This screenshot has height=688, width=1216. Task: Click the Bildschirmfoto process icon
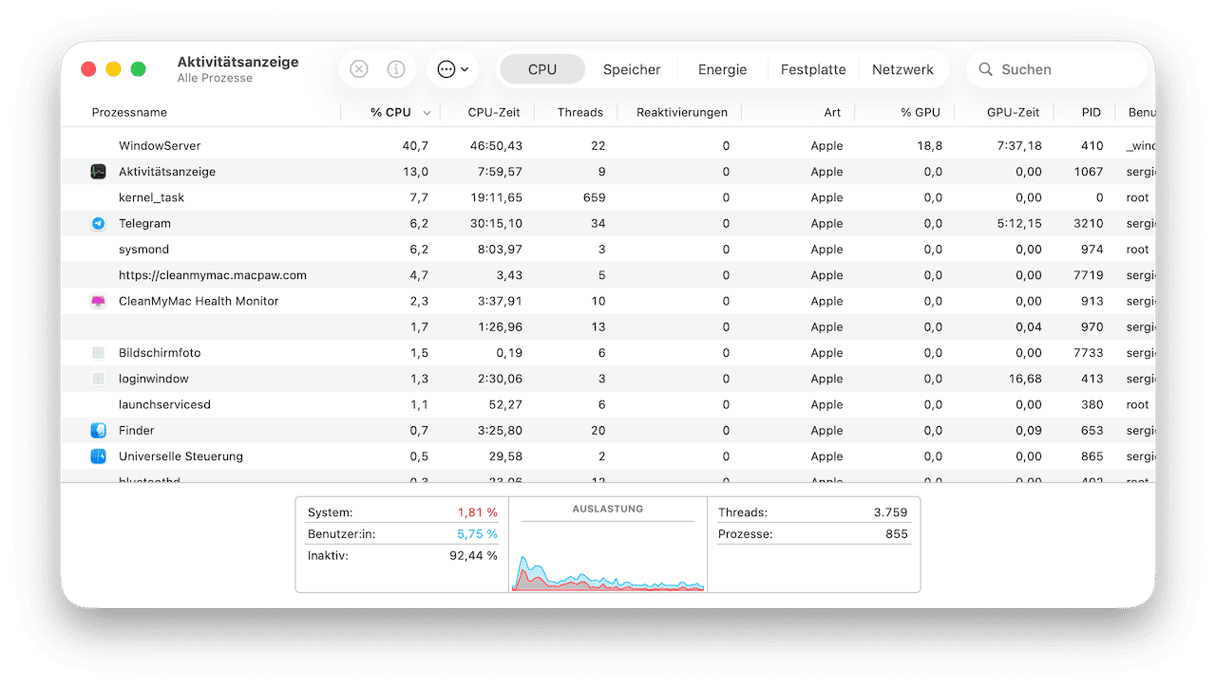pyautogui.click(x=98, y=353)
